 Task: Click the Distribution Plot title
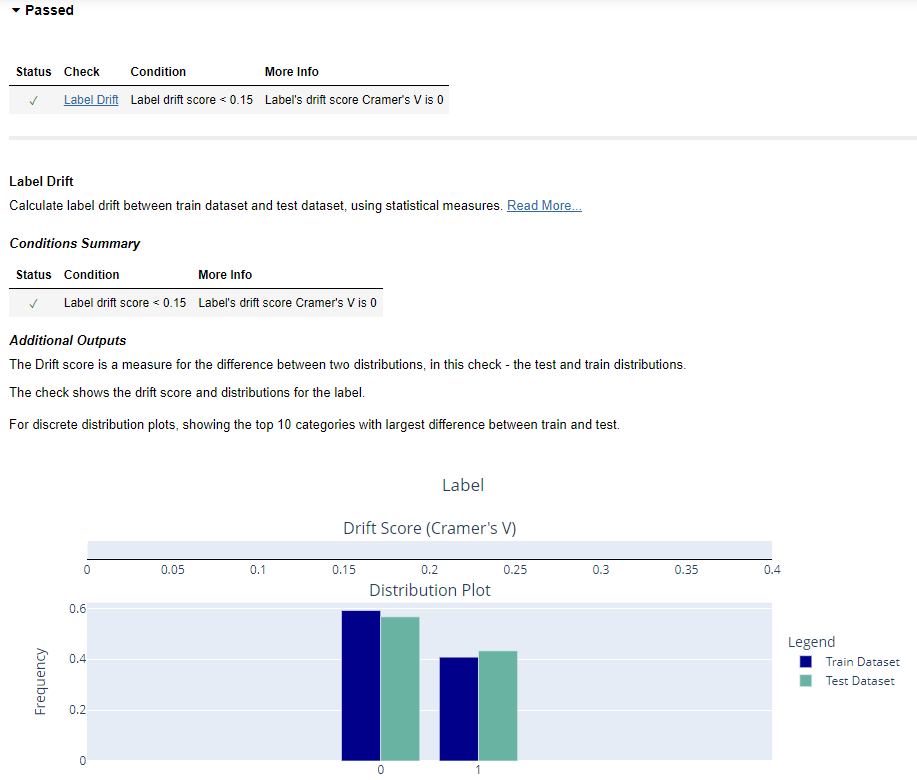pyautogui.click(x=429, y=590)
